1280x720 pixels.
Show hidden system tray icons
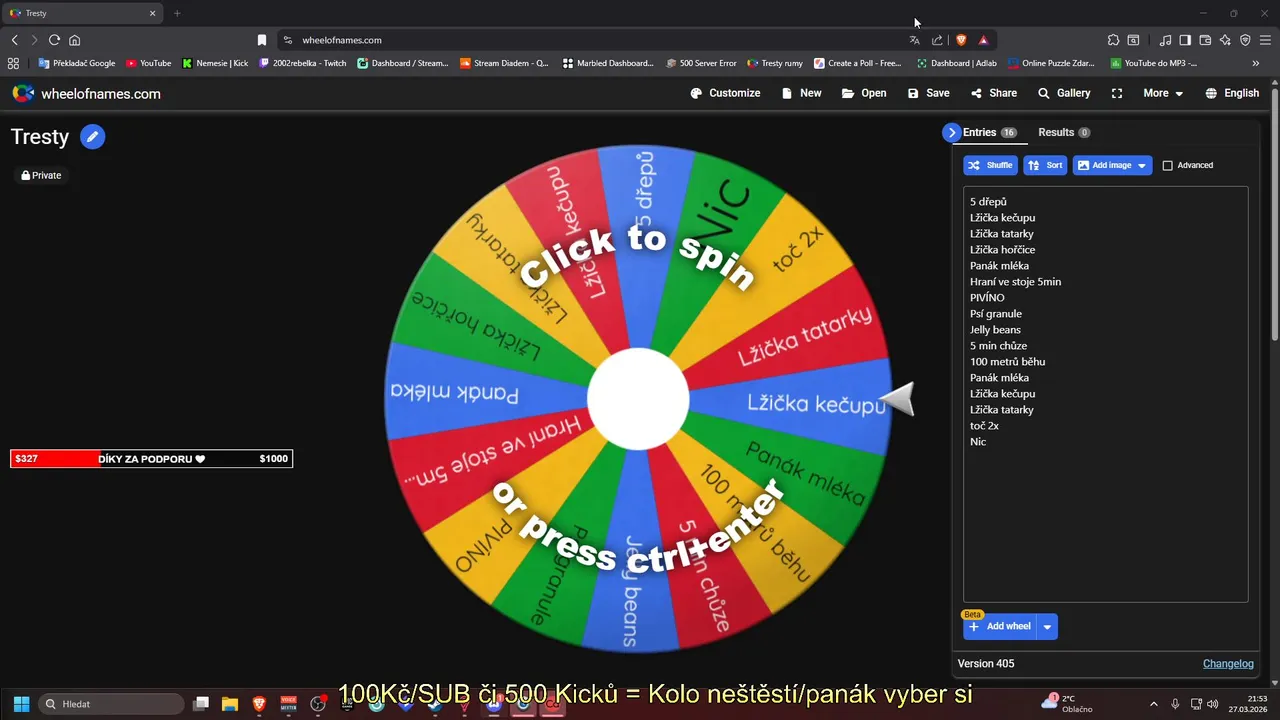(1153, 704)
